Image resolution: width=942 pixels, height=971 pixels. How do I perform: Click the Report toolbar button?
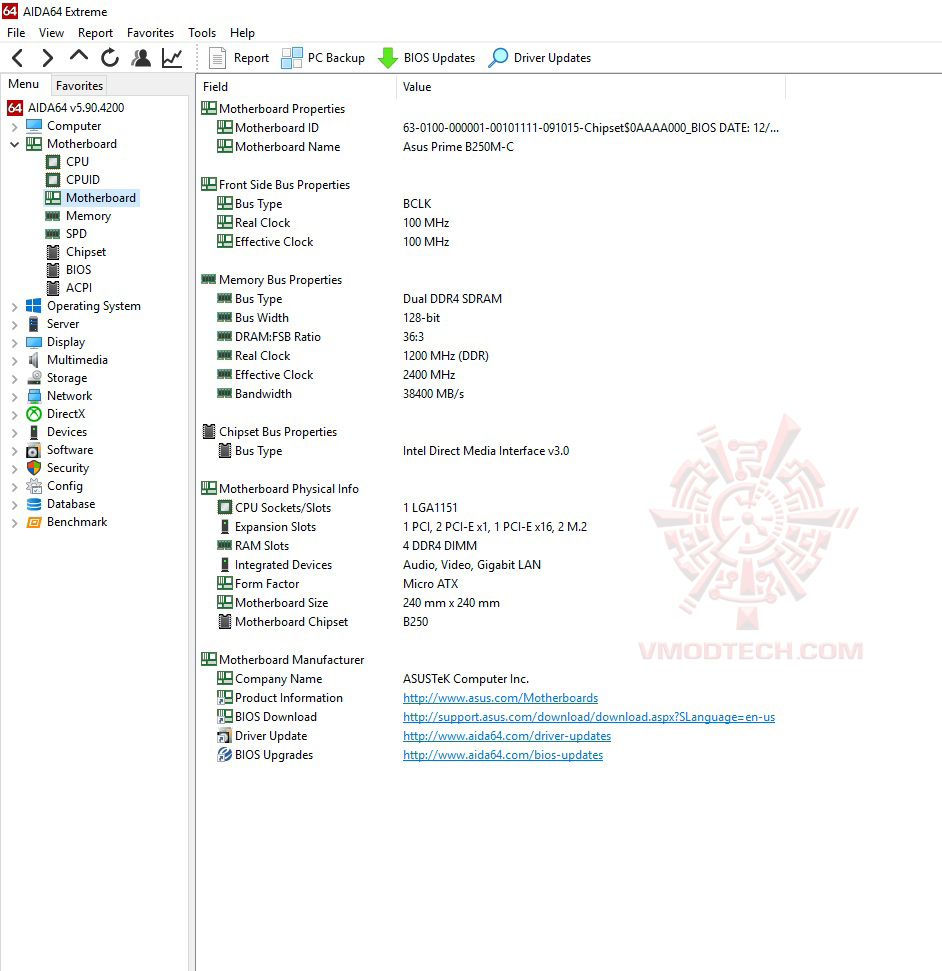[x=239, y=58]
